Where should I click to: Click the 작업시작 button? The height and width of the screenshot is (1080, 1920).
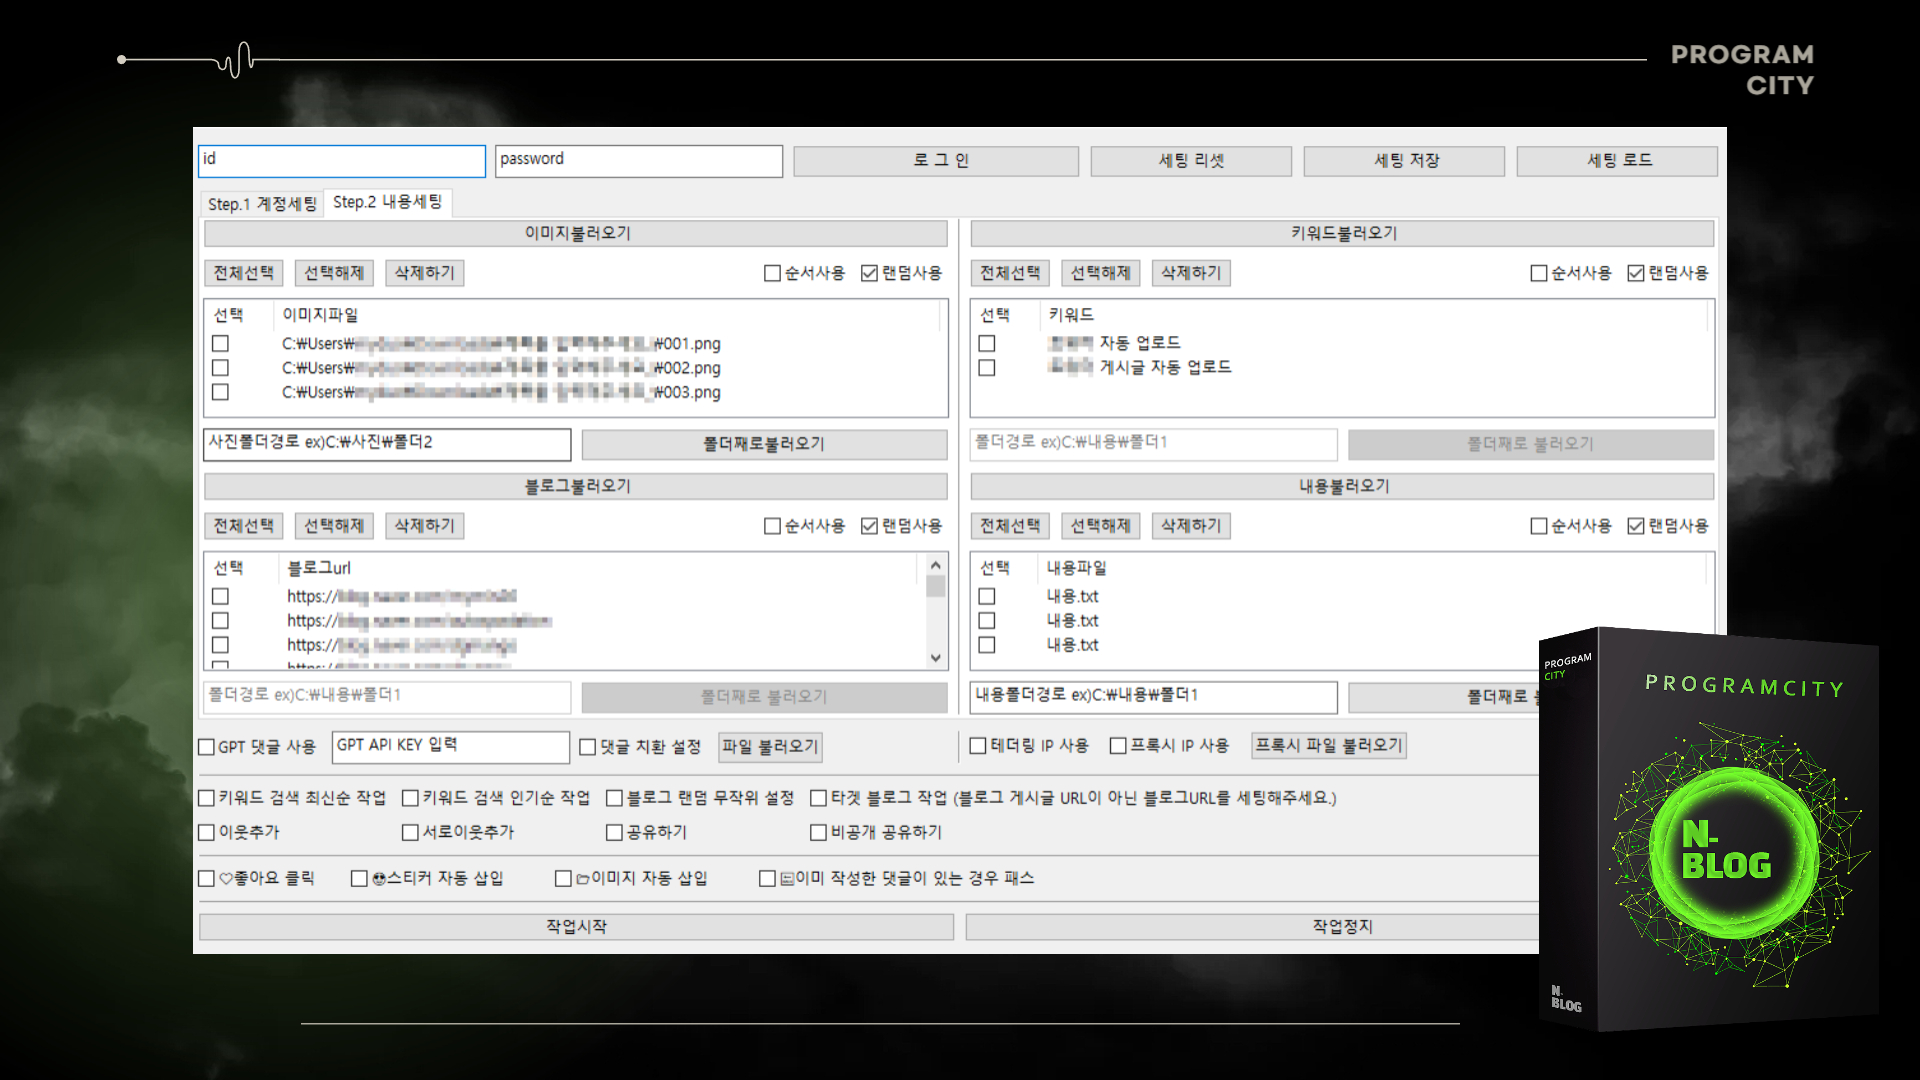pos(576,927)
